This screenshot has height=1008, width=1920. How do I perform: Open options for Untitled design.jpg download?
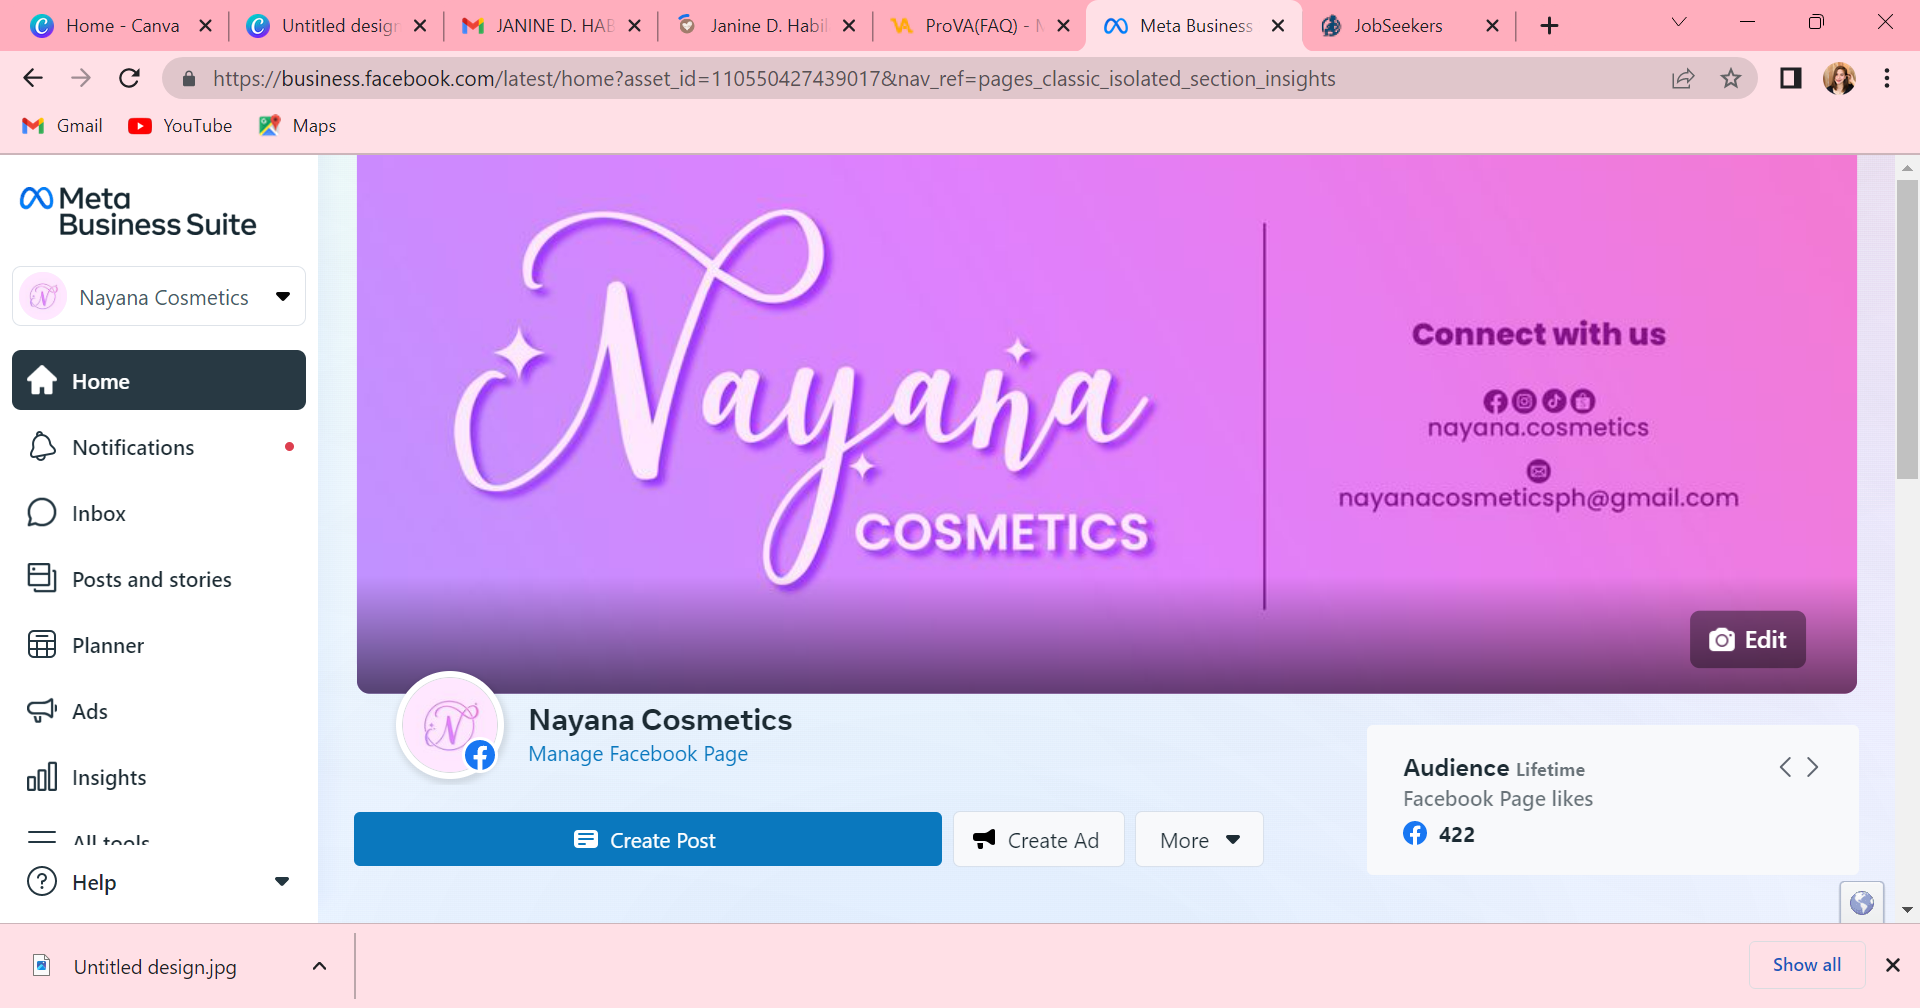[319, 966]
